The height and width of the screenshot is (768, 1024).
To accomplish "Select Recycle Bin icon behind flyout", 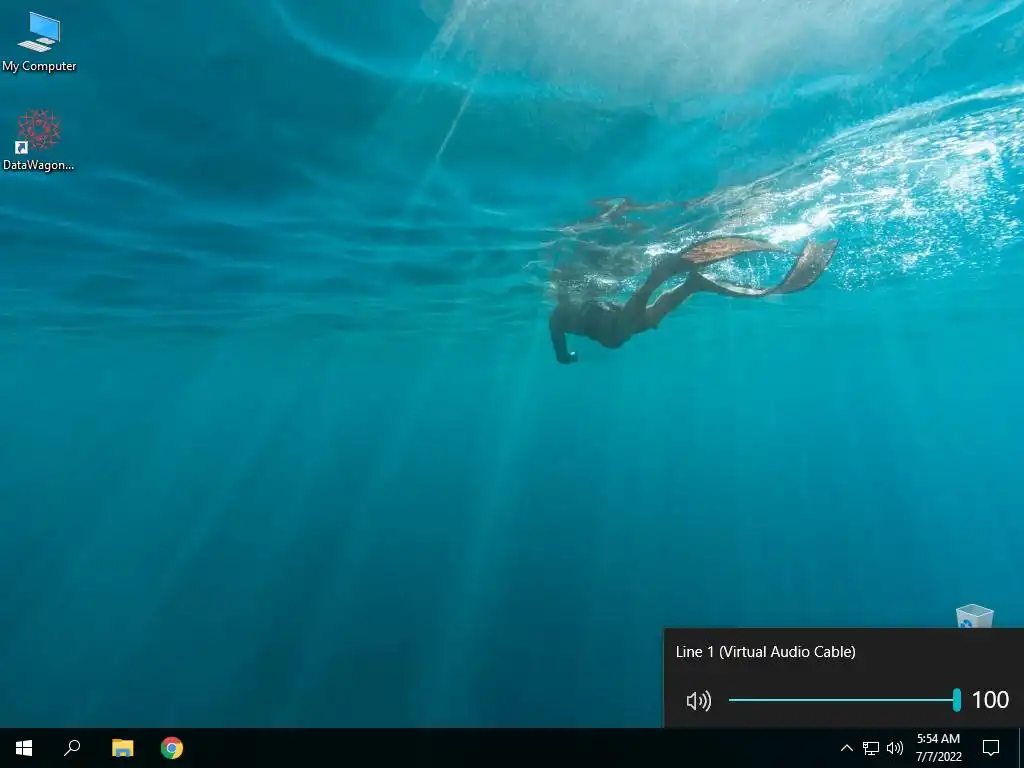I will click(x=974, y=616).
